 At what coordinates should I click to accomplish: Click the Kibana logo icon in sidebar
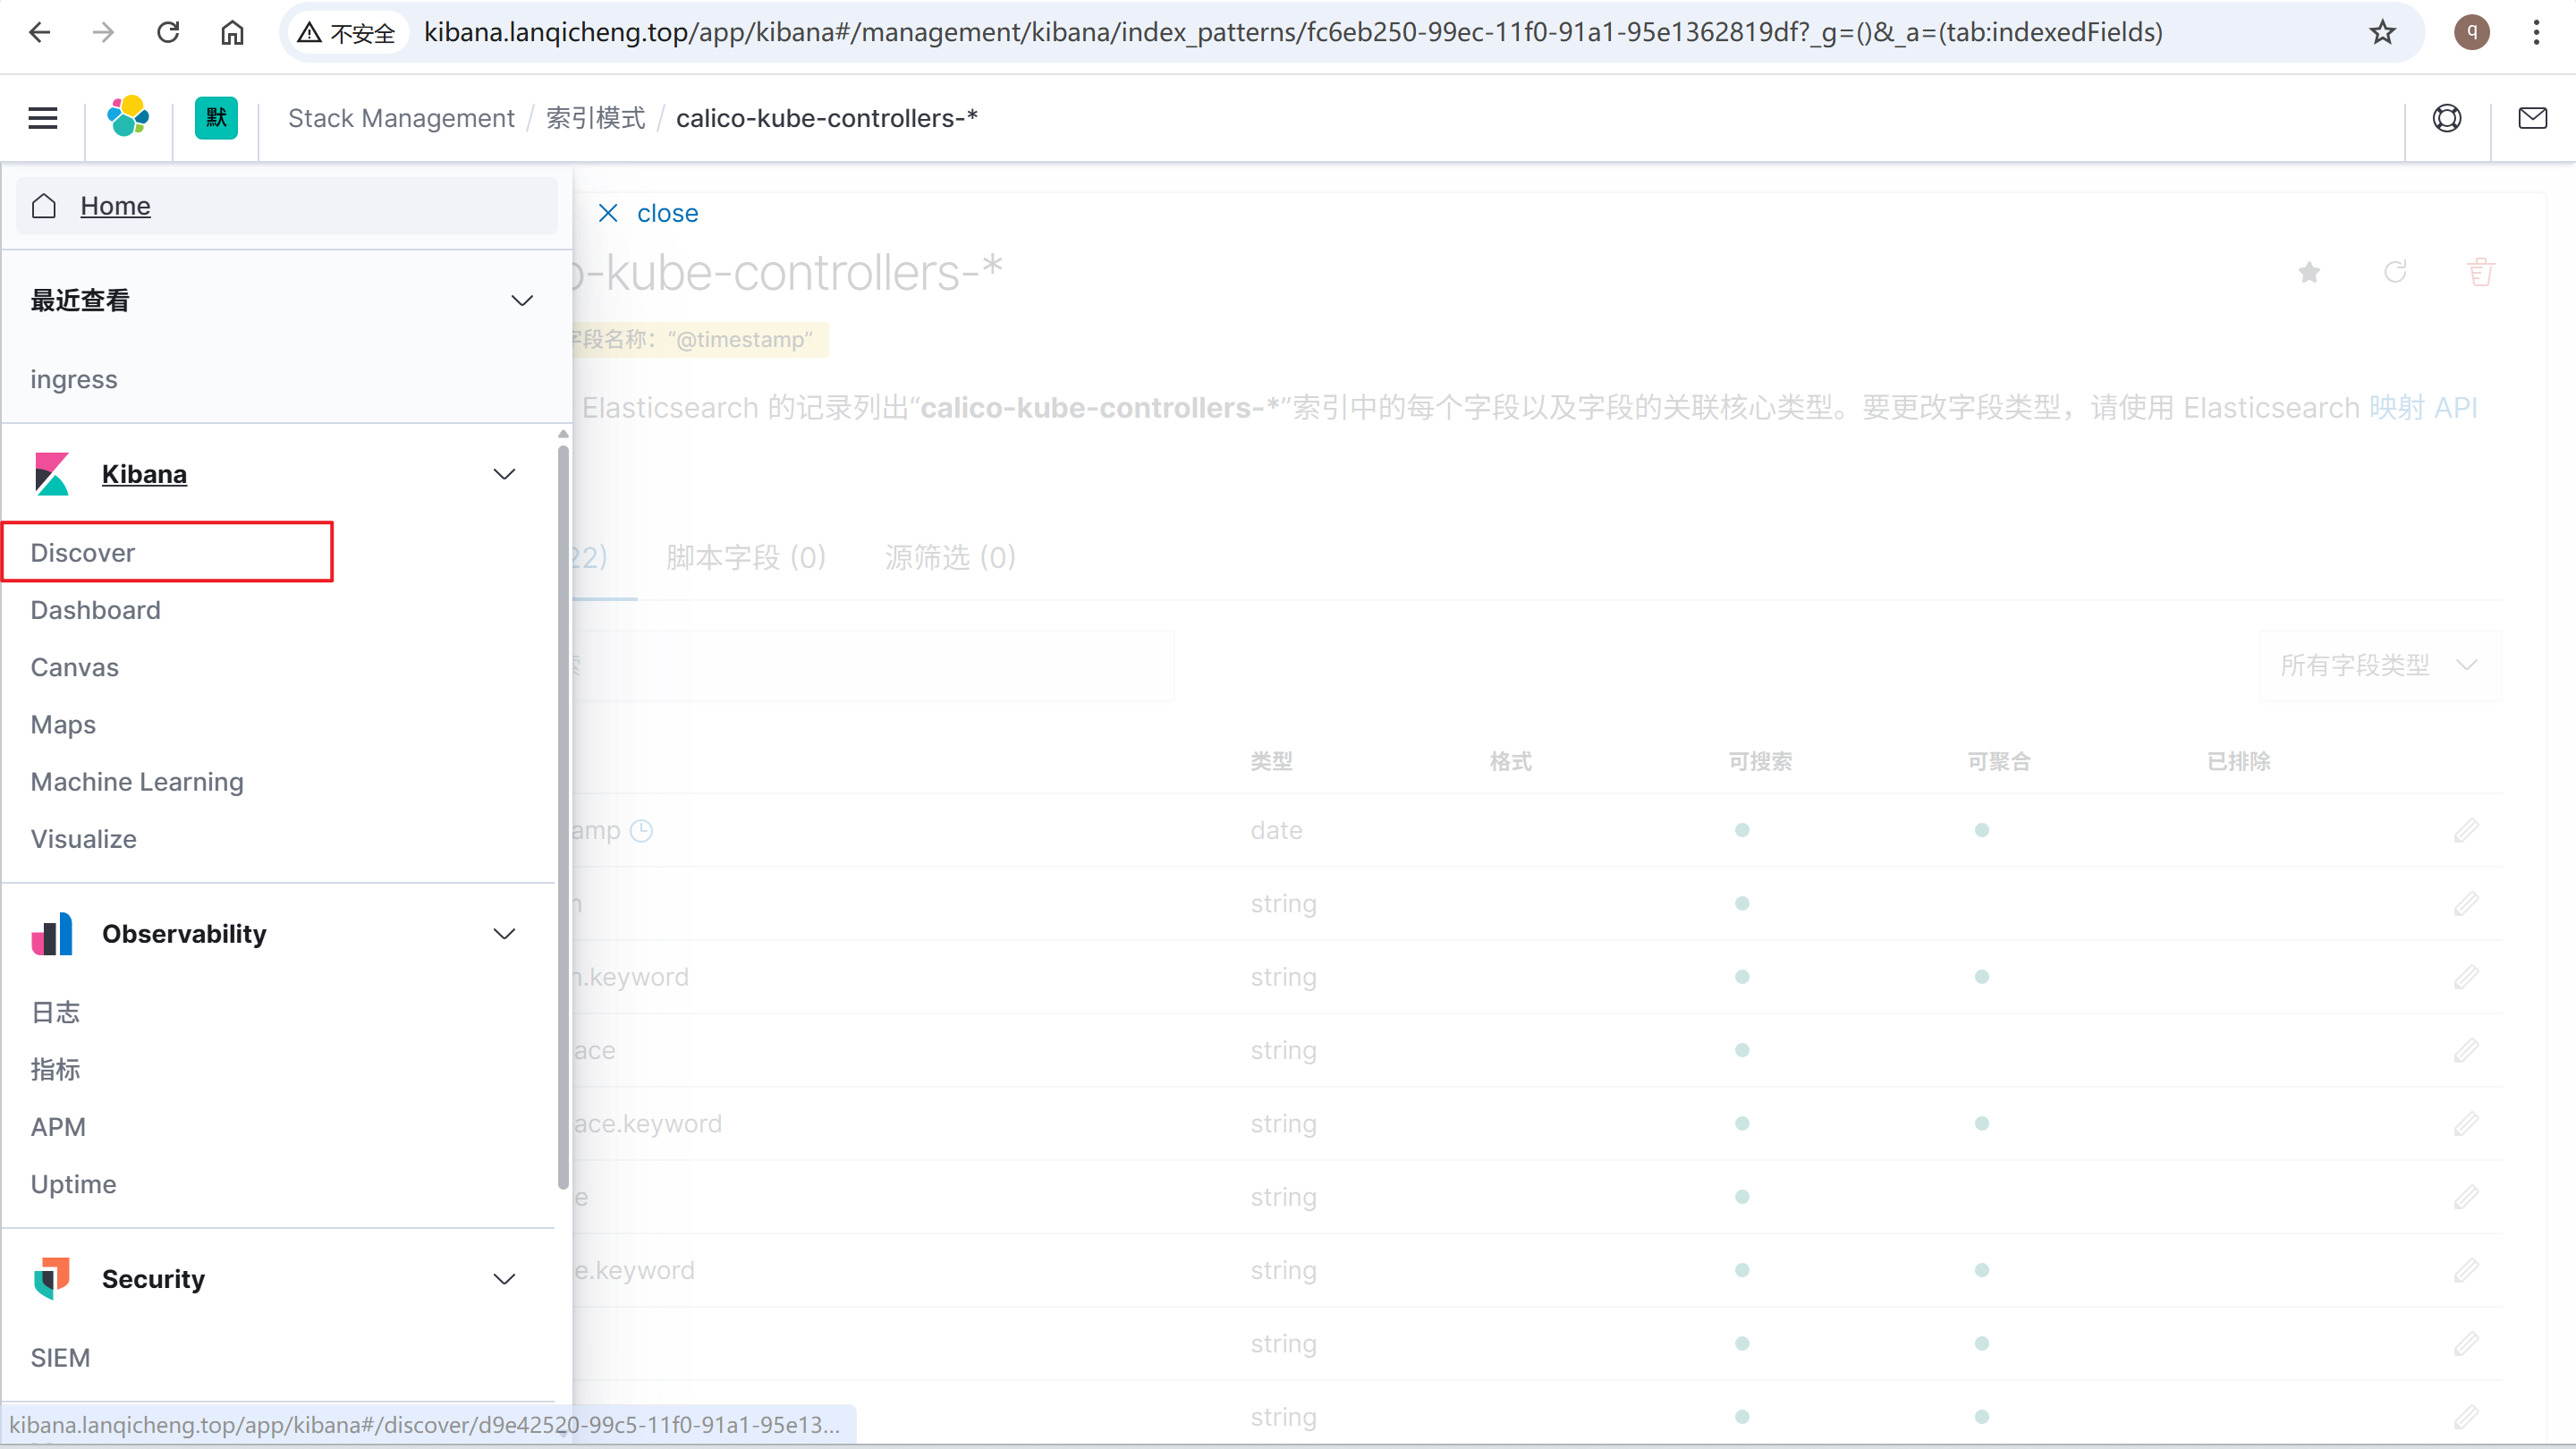click(52, 474)
